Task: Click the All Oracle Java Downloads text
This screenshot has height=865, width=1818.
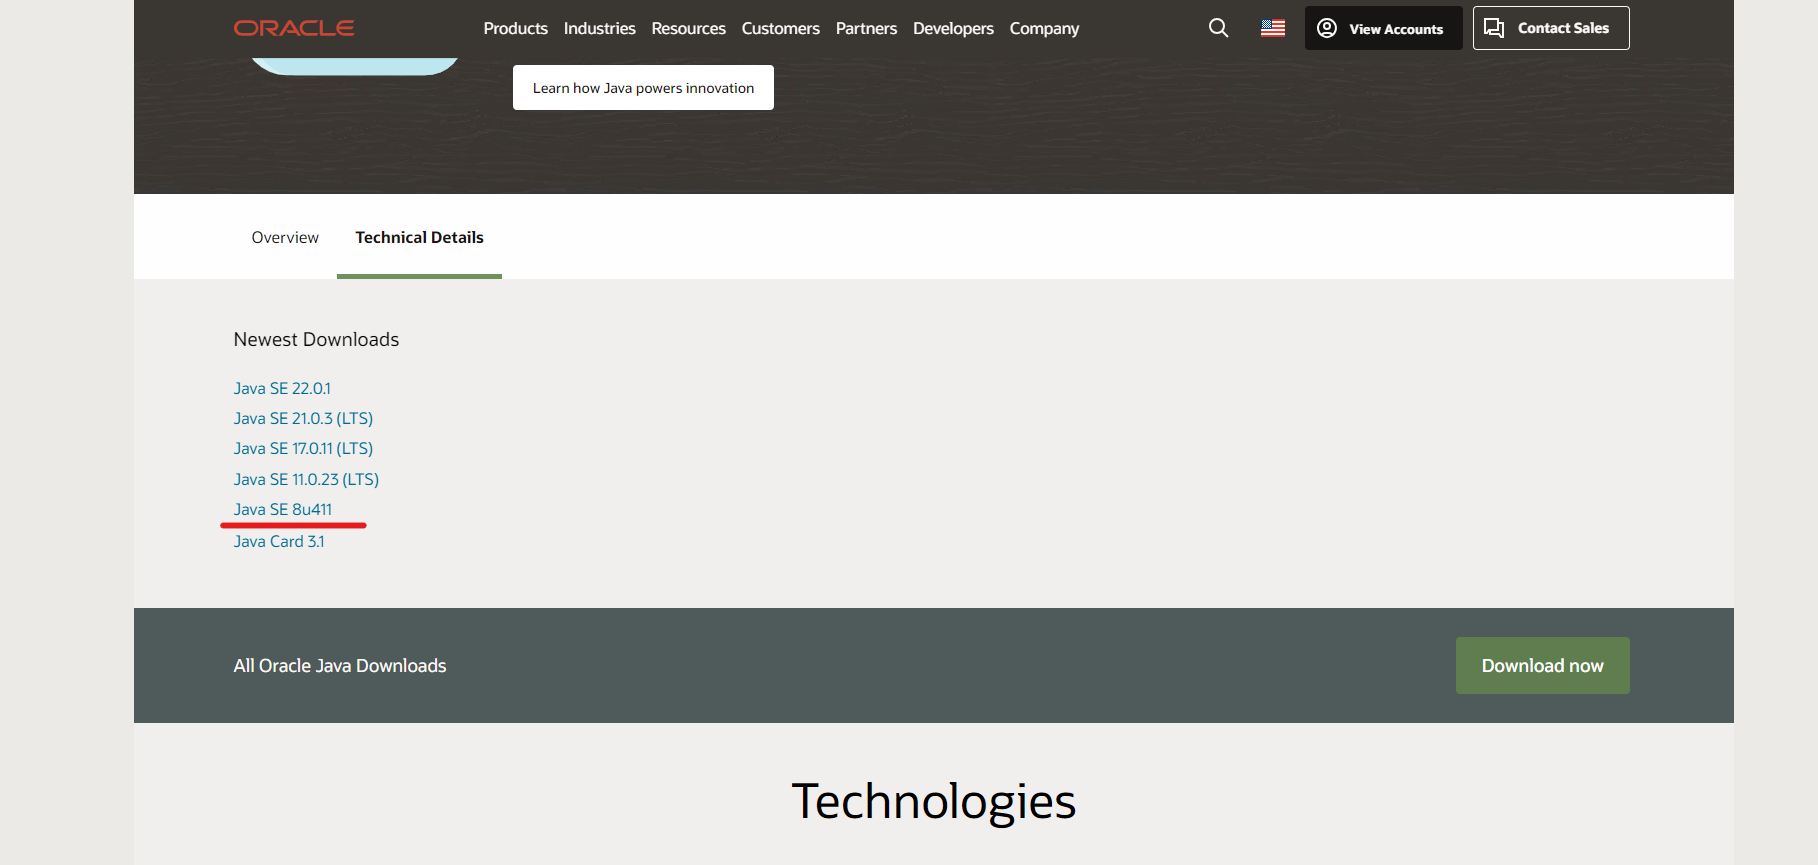Action: pos(340,665)
